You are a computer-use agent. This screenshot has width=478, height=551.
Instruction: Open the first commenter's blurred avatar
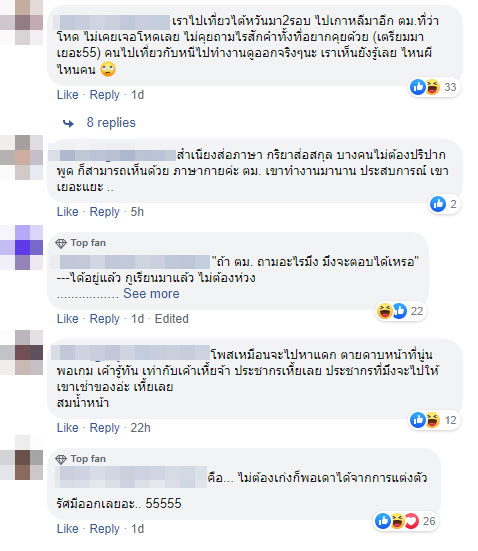click(21, 22)
